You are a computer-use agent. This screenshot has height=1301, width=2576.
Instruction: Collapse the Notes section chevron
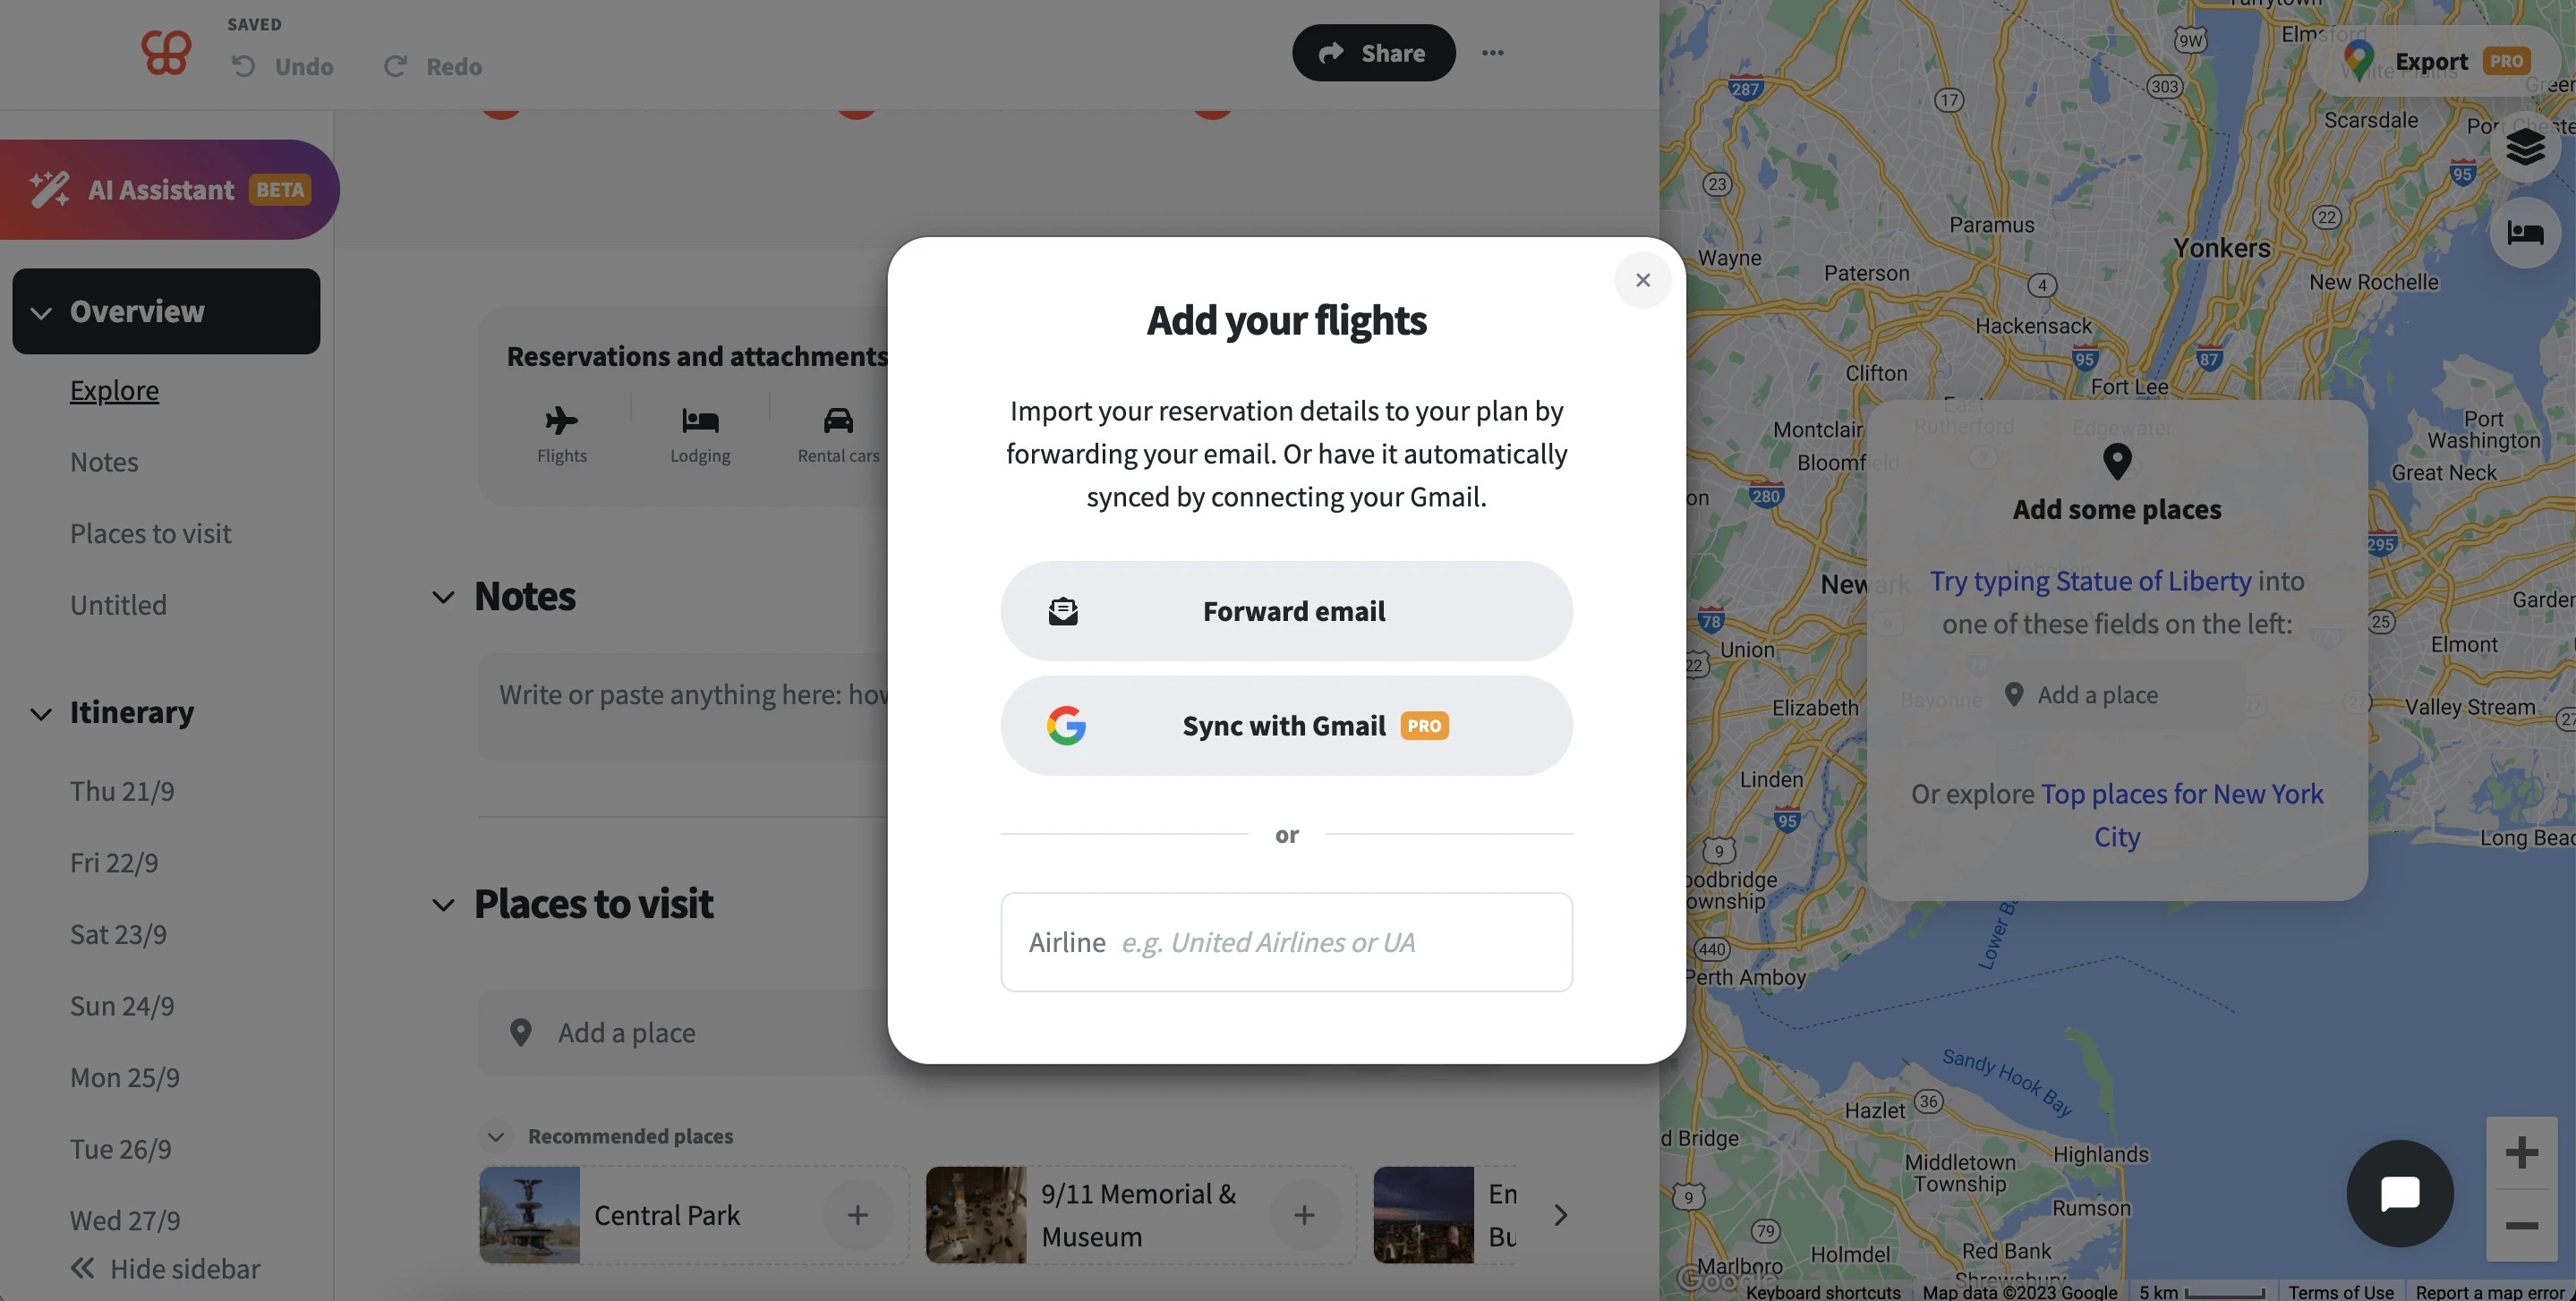[443, 597]
